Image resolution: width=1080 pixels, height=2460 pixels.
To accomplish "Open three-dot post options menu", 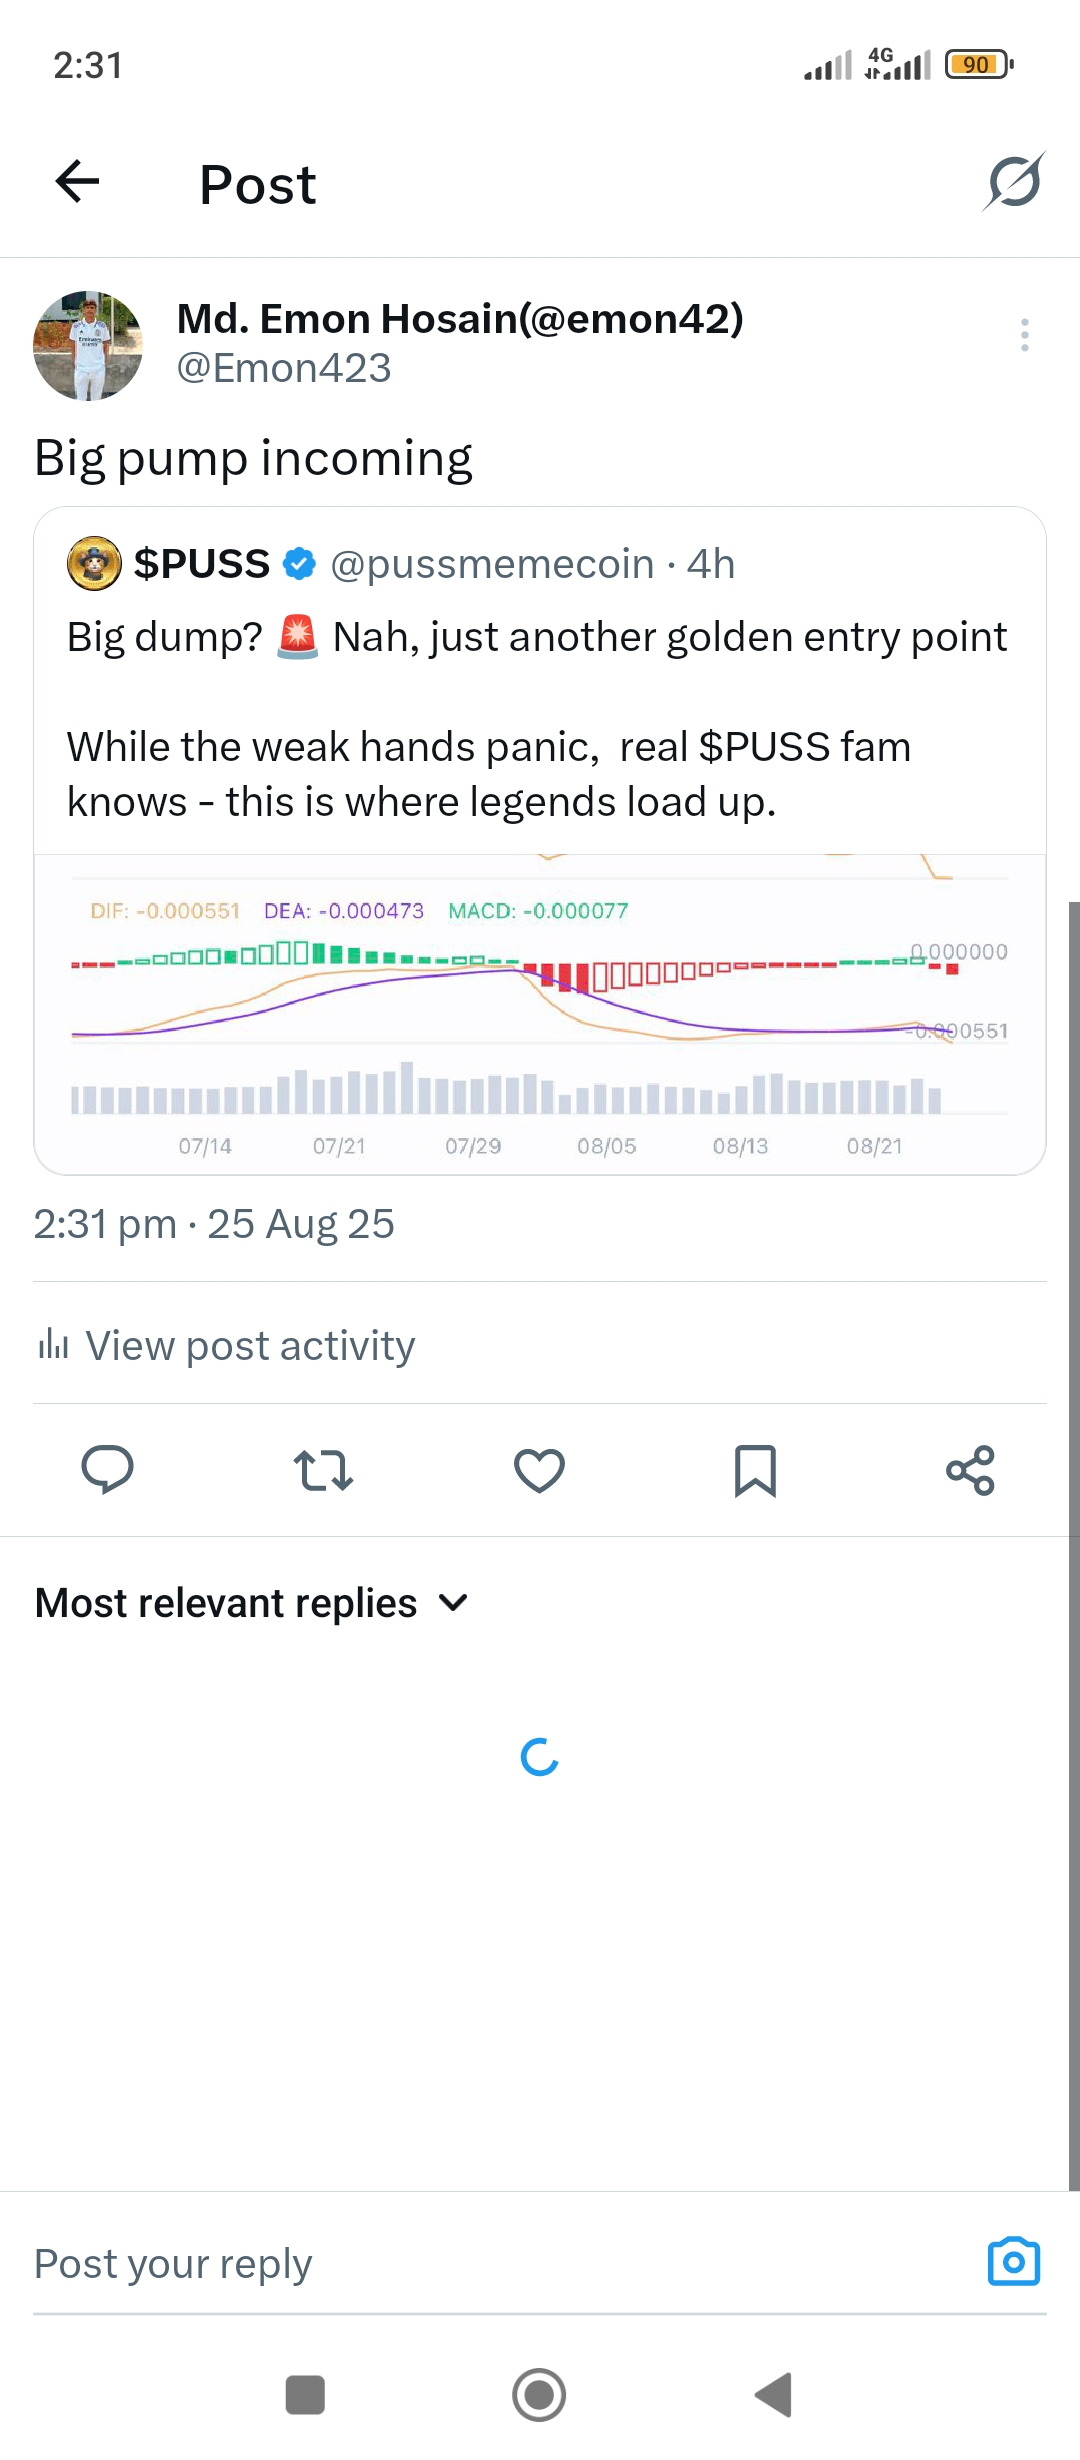I will point(1024,335).
